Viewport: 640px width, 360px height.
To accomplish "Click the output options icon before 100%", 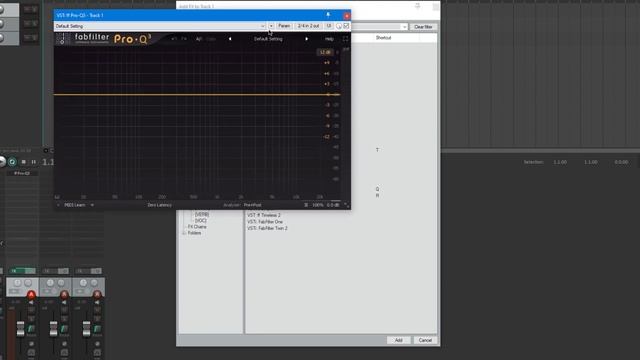I will (306, 205).
